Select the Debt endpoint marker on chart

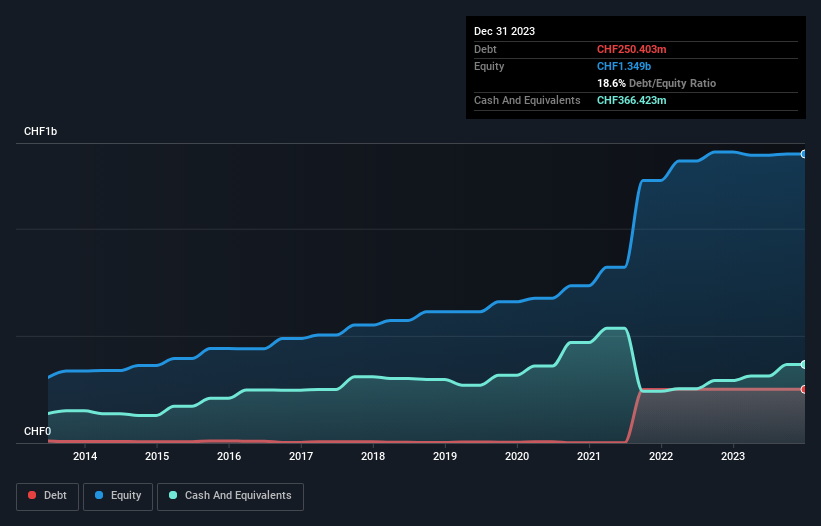(x=804, y=389)
